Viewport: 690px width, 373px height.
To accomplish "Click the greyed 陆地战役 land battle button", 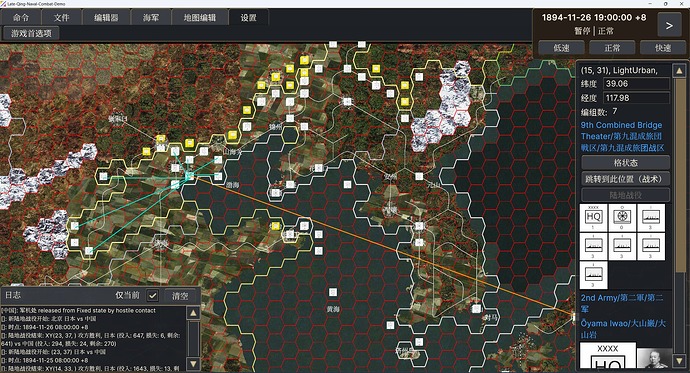I will click(x=625, y=195).
